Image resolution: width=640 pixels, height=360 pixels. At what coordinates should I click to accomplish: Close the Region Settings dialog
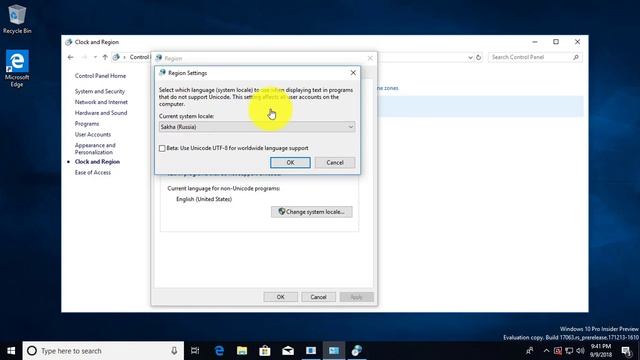coord(353,73)
